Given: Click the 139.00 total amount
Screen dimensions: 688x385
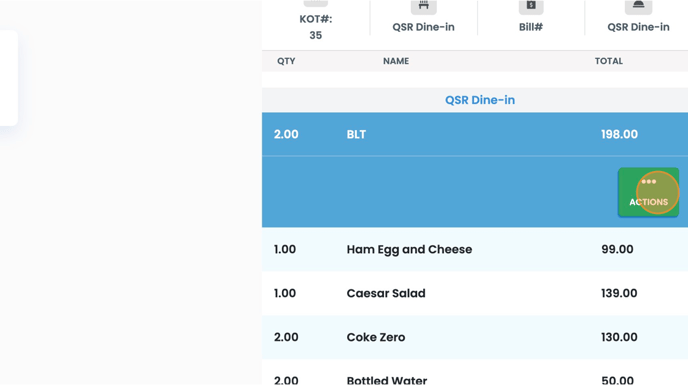Looking at the screenshot, I should (x=619, y=293).
